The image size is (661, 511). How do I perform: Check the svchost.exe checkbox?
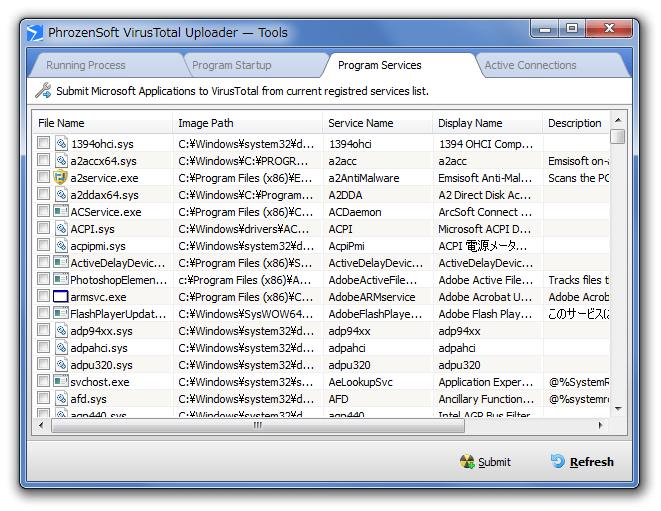[x=43, y=381]
